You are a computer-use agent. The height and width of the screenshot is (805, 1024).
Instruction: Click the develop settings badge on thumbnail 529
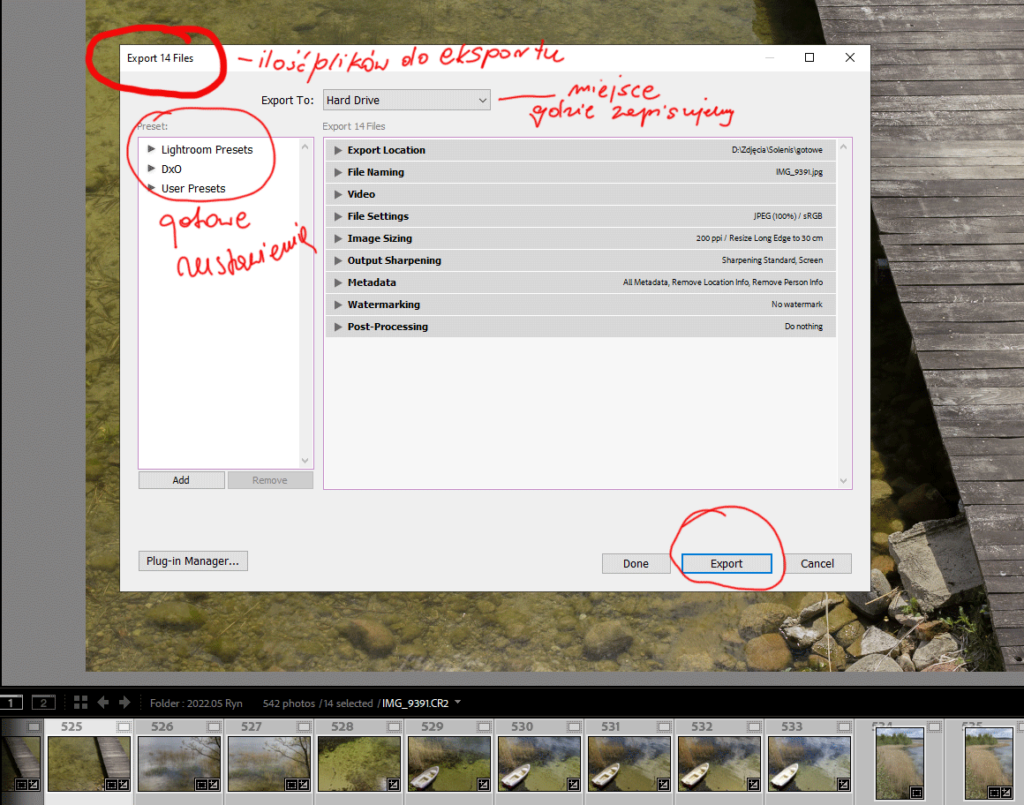(x=483, y=784)
